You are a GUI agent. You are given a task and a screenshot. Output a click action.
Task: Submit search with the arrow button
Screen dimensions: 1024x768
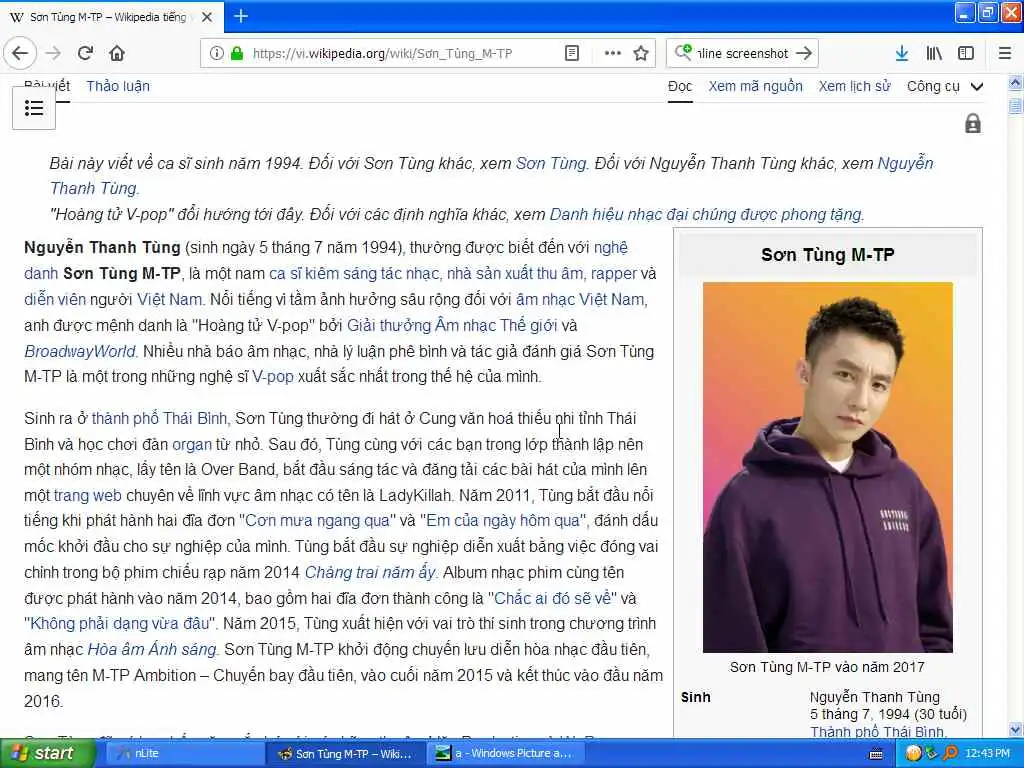coord(805,53)
